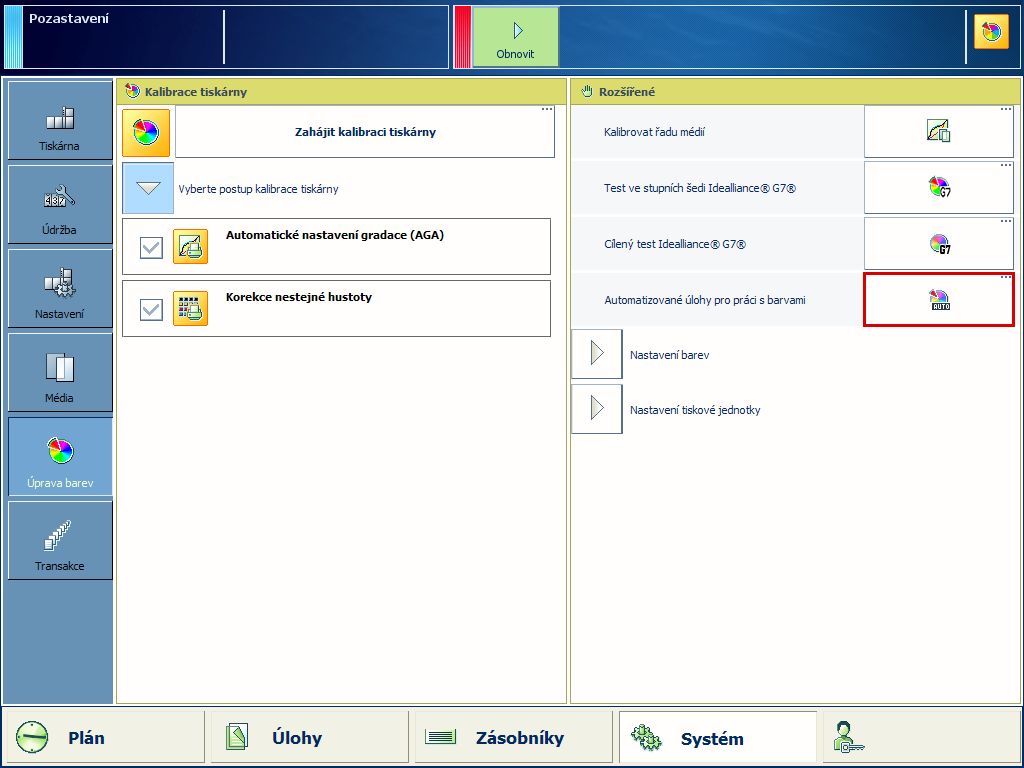This screenshot has width=1024, height=768.
Task: Click the Korekce nestejné hustoty grid icon
Action: click(190, 308)
